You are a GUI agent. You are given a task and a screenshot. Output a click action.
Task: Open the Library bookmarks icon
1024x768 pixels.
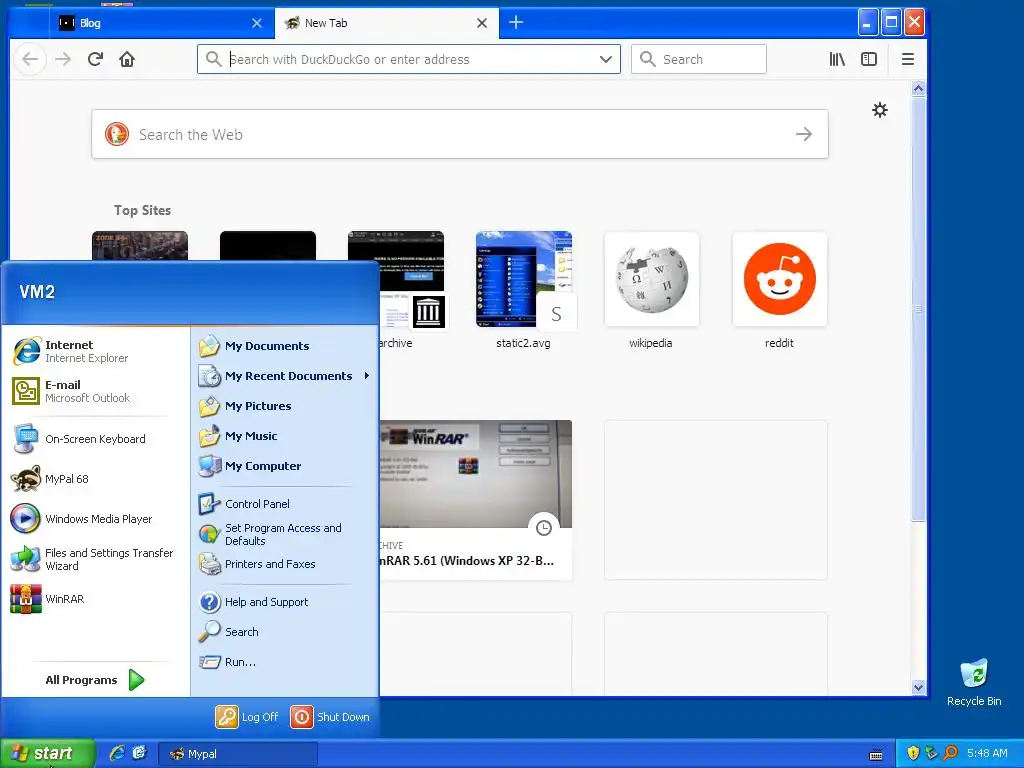coord(837,59)
